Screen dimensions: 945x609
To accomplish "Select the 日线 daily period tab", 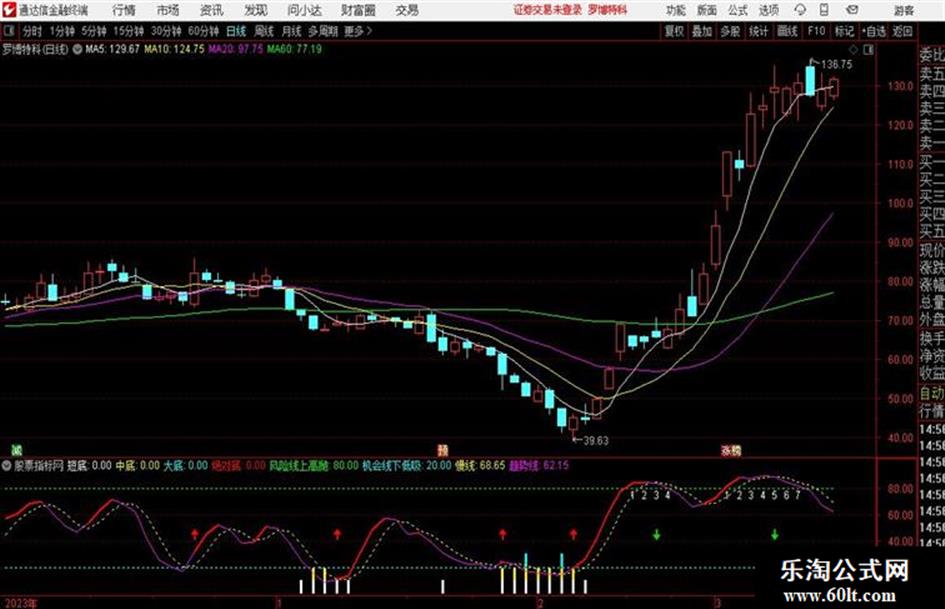I will click(x=236, y=31).
